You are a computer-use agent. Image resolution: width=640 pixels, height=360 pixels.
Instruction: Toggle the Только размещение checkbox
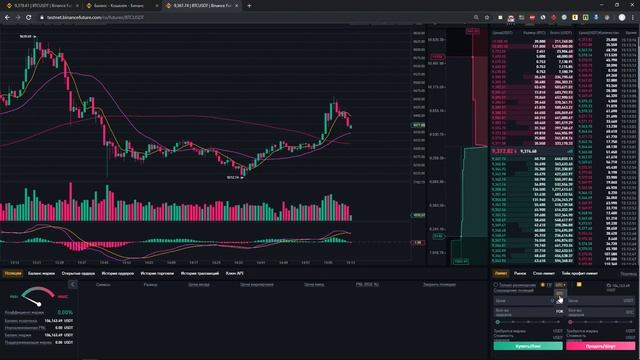(496, 285)
